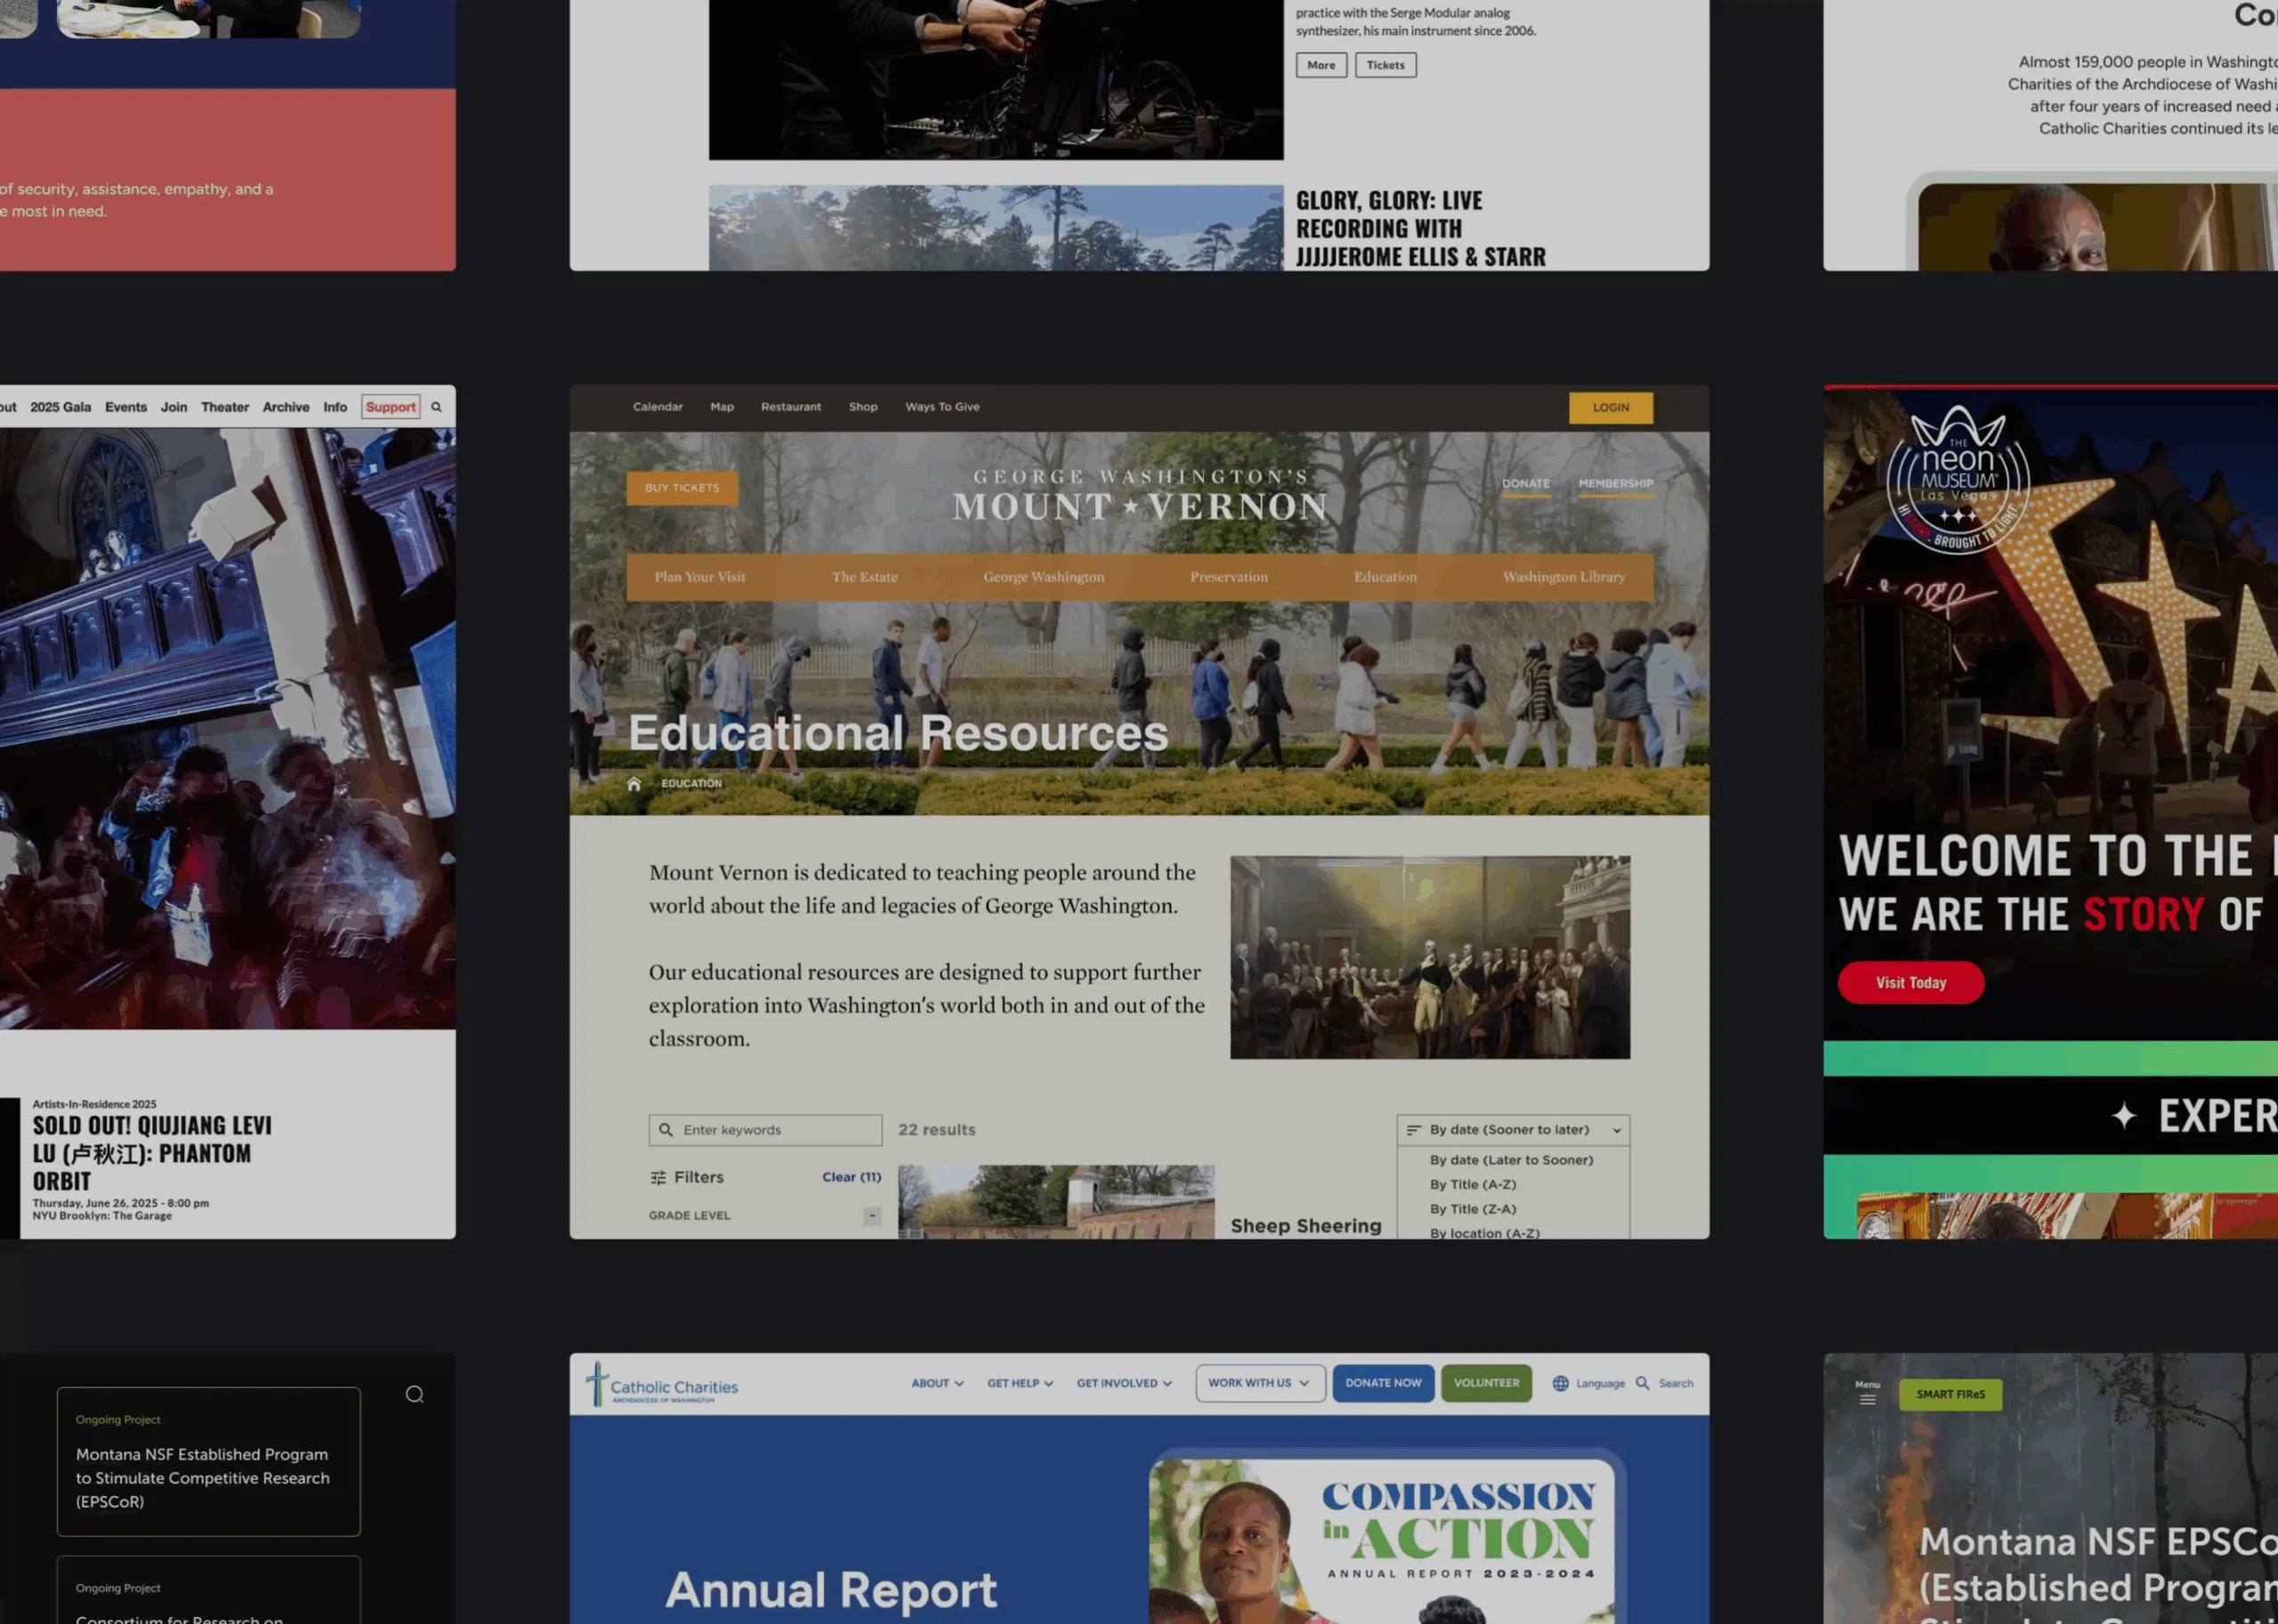Click the home breadcrumb icon under Educational Resources

(x=634, y=783)
